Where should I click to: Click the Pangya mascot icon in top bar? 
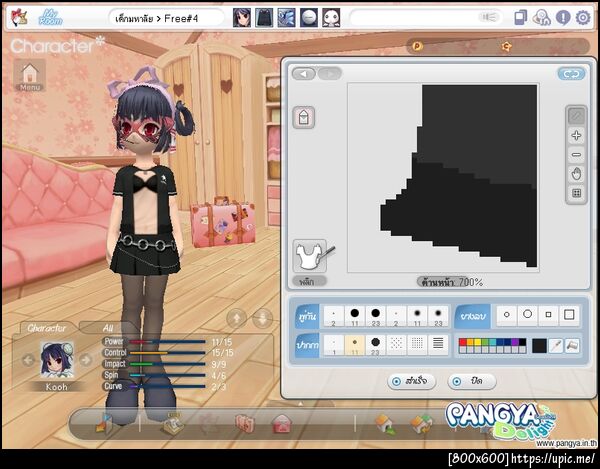(x=19, y=18)
